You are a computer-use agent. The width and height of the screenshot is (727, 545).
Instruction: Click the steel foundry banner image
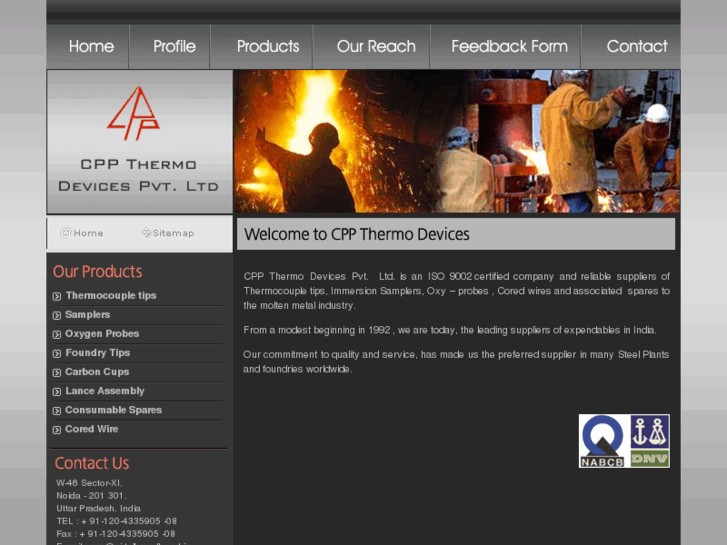(x=457, y=141)
